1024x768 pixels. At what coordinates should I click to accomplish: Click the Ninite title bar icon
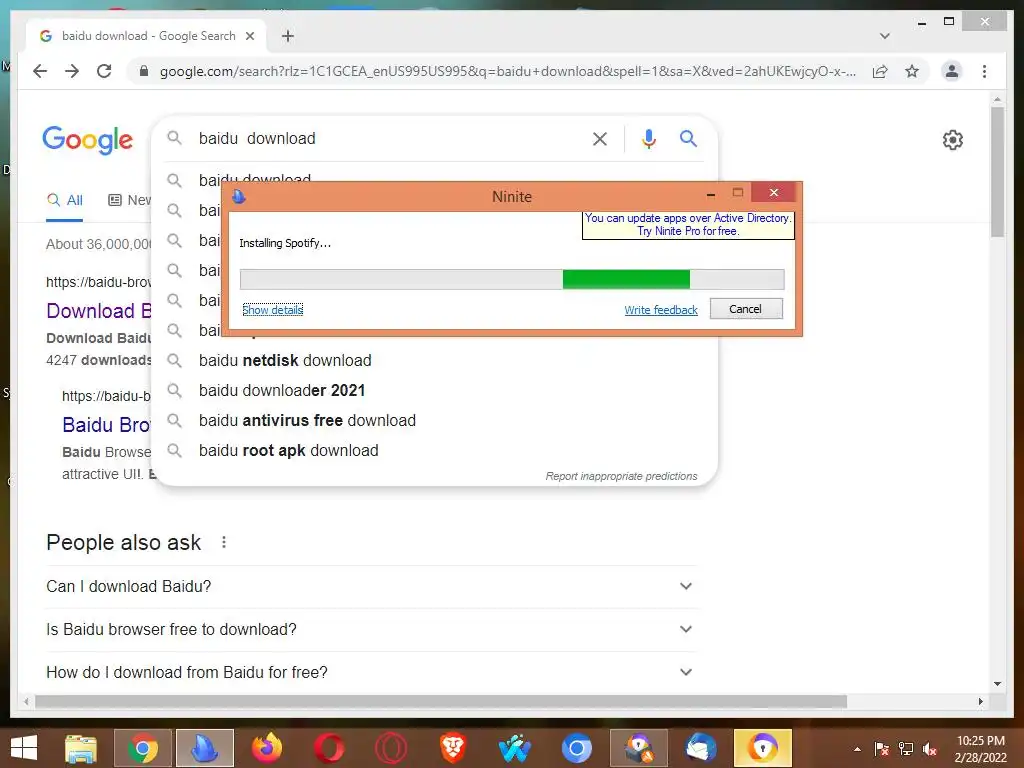coord(239,196)
